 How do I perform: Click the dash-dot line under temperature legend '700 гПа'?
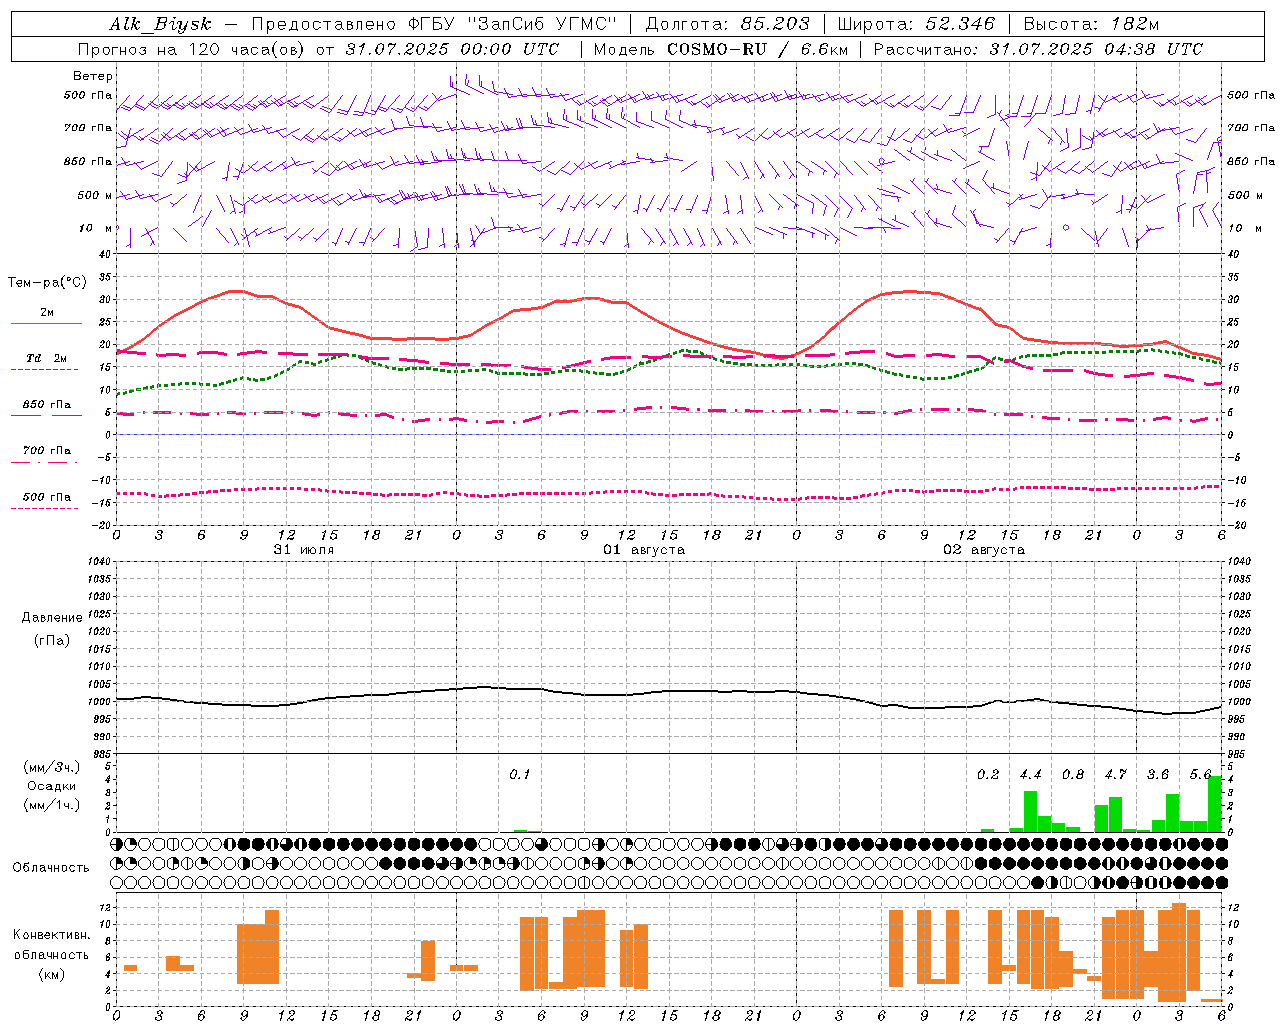coord(44,462)
